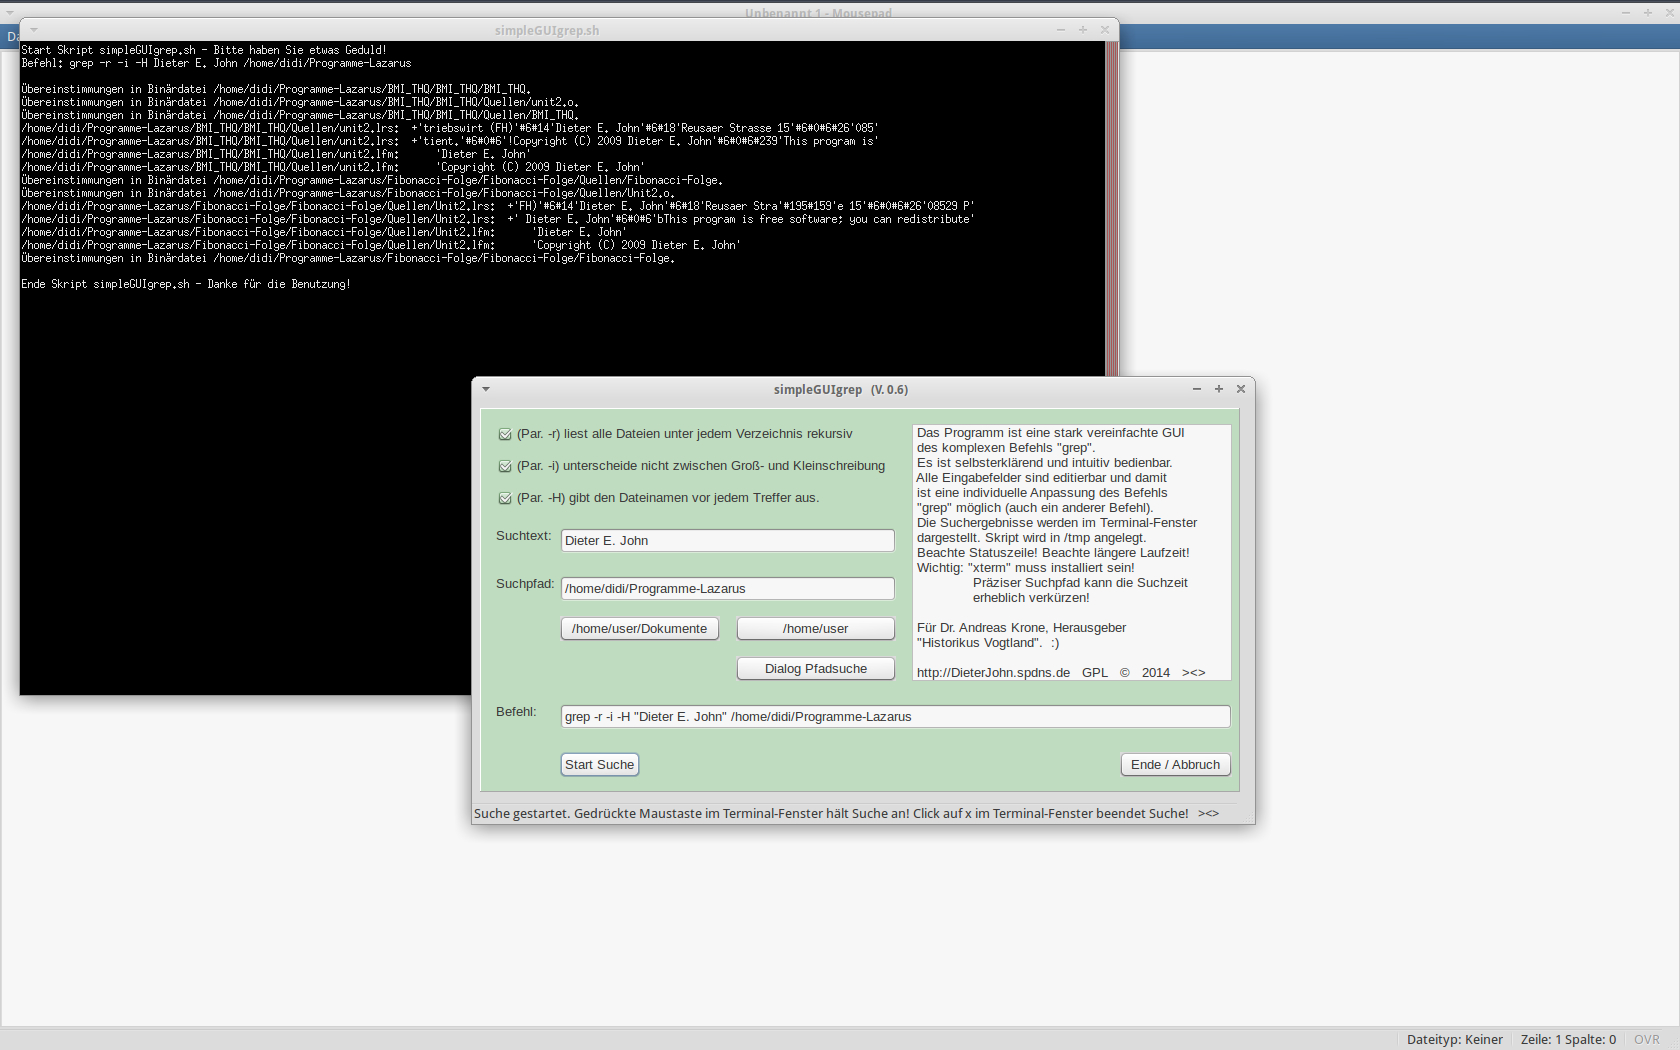Maximize the simpleGUIgrep.sh terminal window

1083,30
